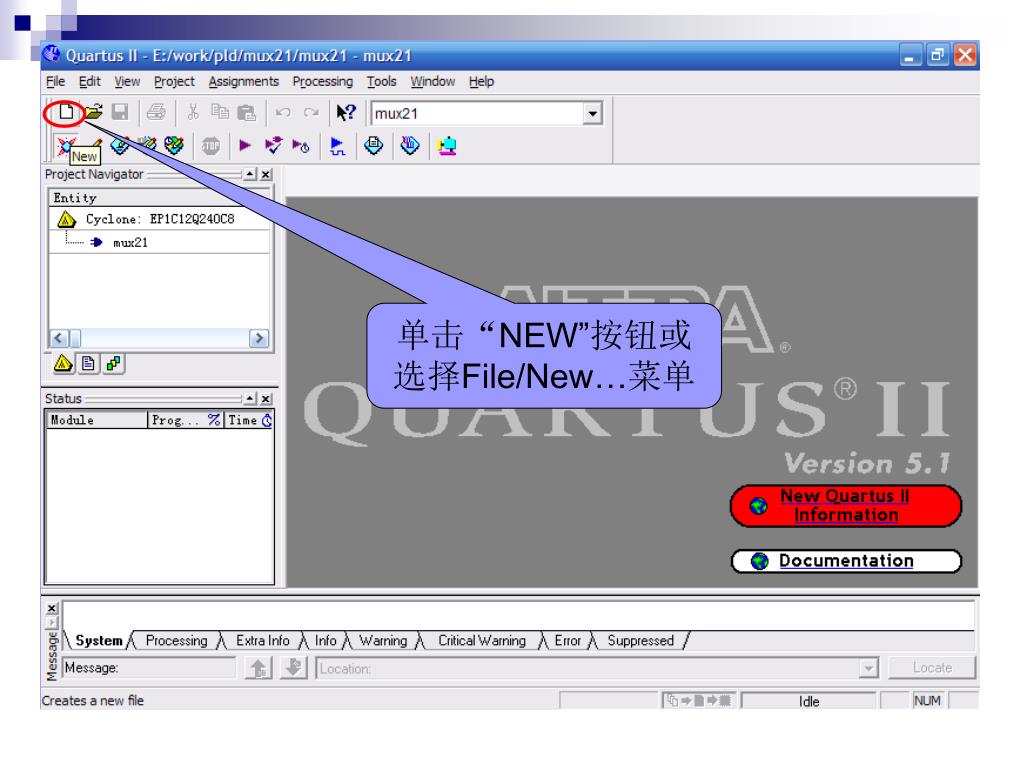Image resolution: width=1024 pixels, height=768 pixels.
Task: Open the File menu
Action: [x=56, y=82]
